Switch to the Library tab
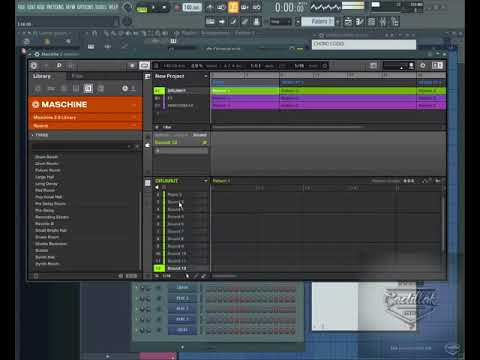 (42, 76)
